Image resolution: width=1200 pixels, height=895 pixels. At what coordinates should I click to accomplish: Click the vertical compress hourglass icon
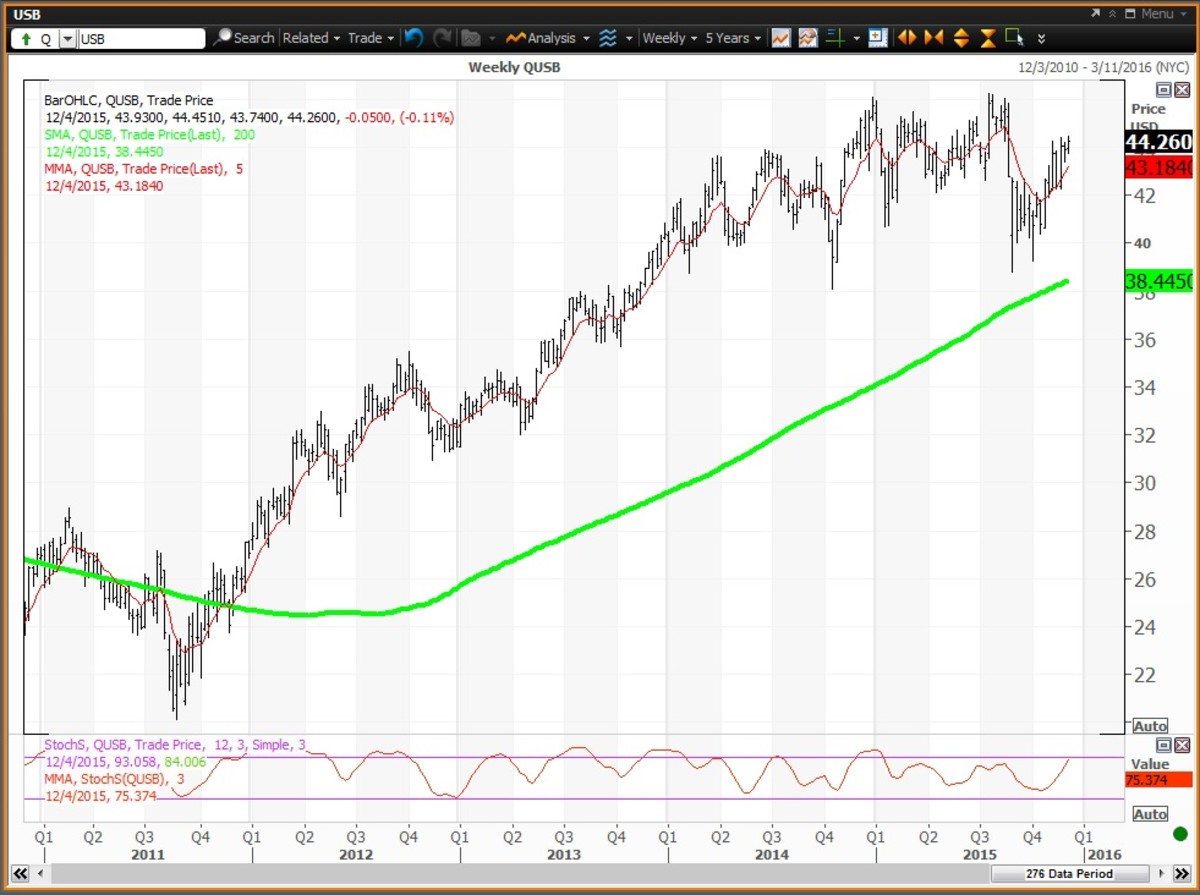pos(988,38)
